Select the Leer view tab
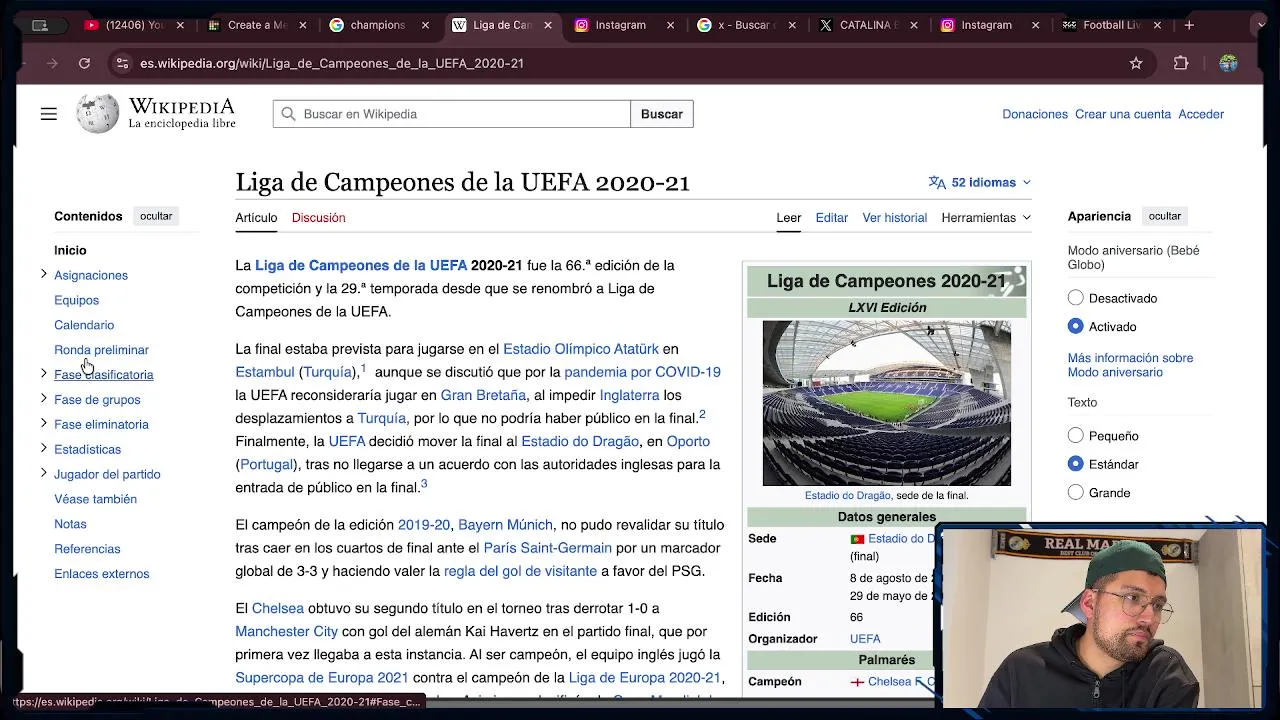The image size is (1280, 720). (789, 217)
